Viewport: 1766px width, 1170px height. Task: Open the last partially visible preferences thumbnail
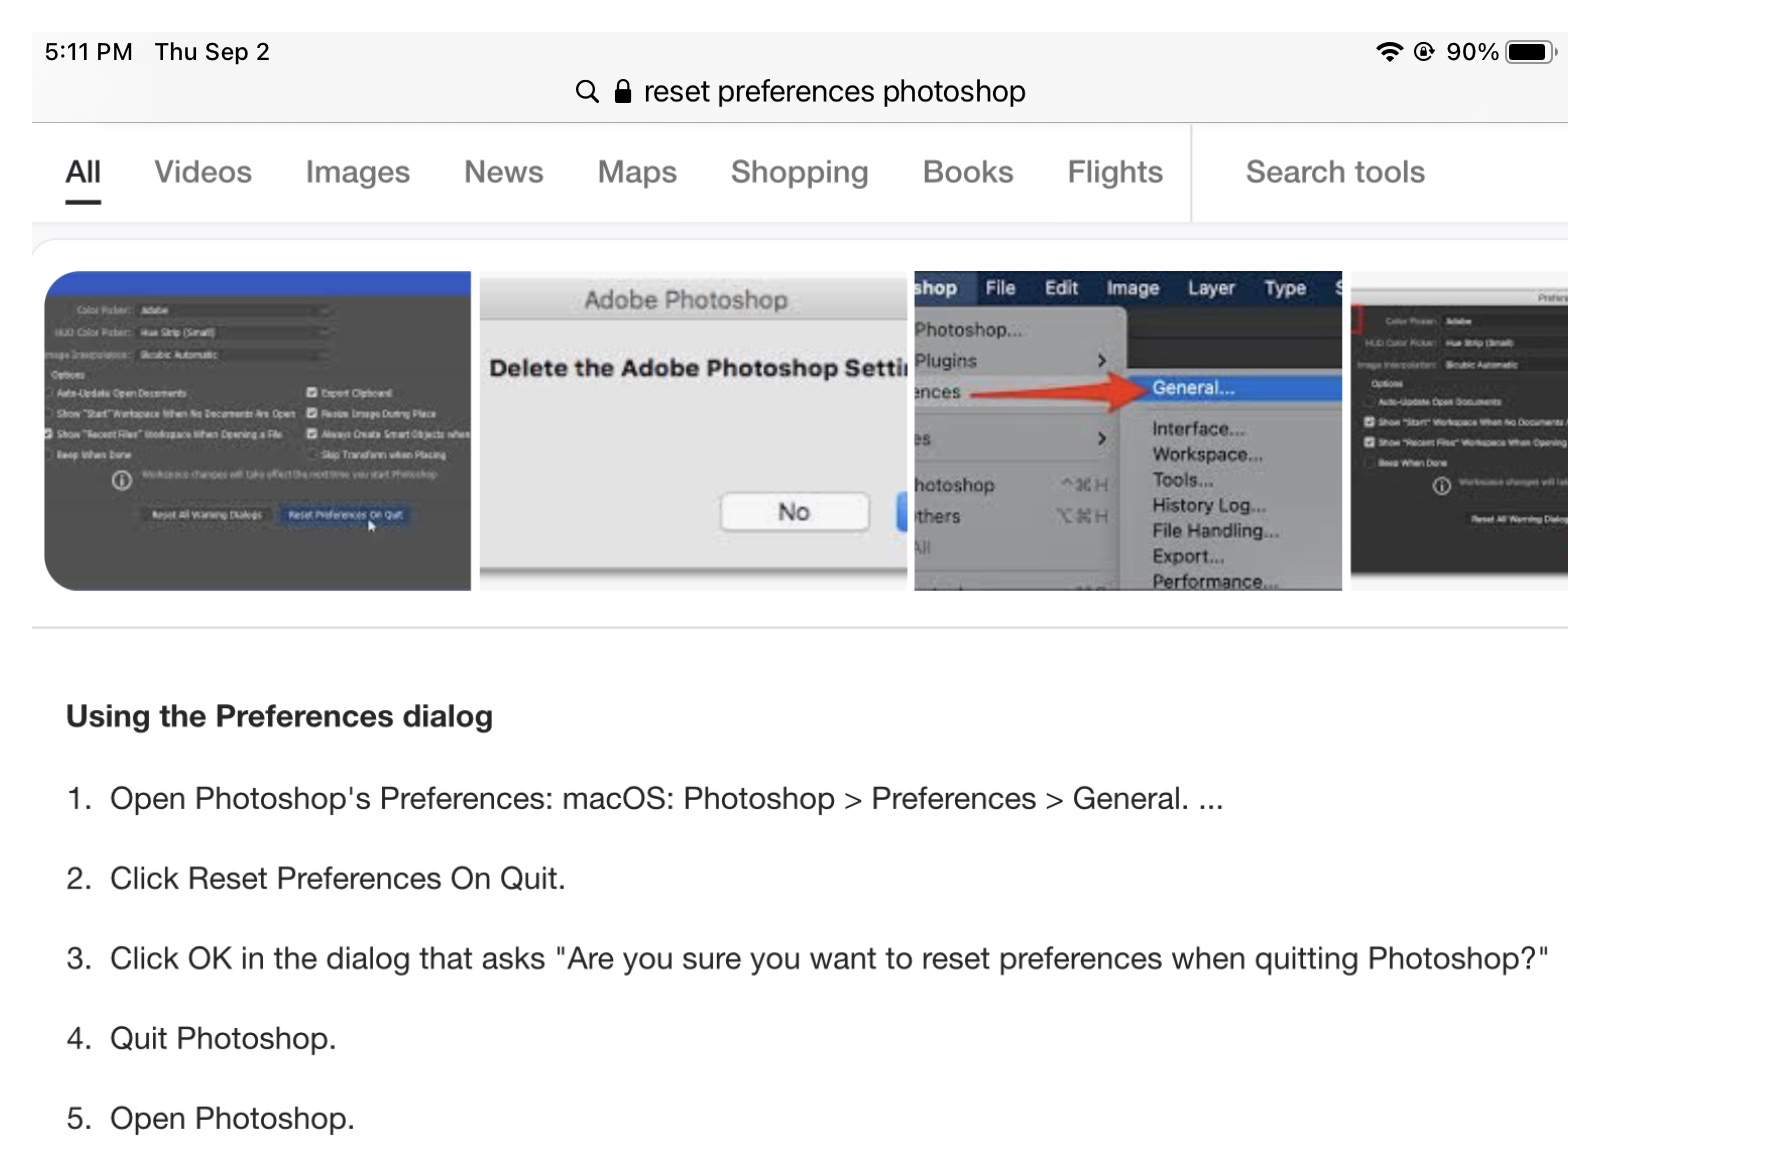point(1459,431)
